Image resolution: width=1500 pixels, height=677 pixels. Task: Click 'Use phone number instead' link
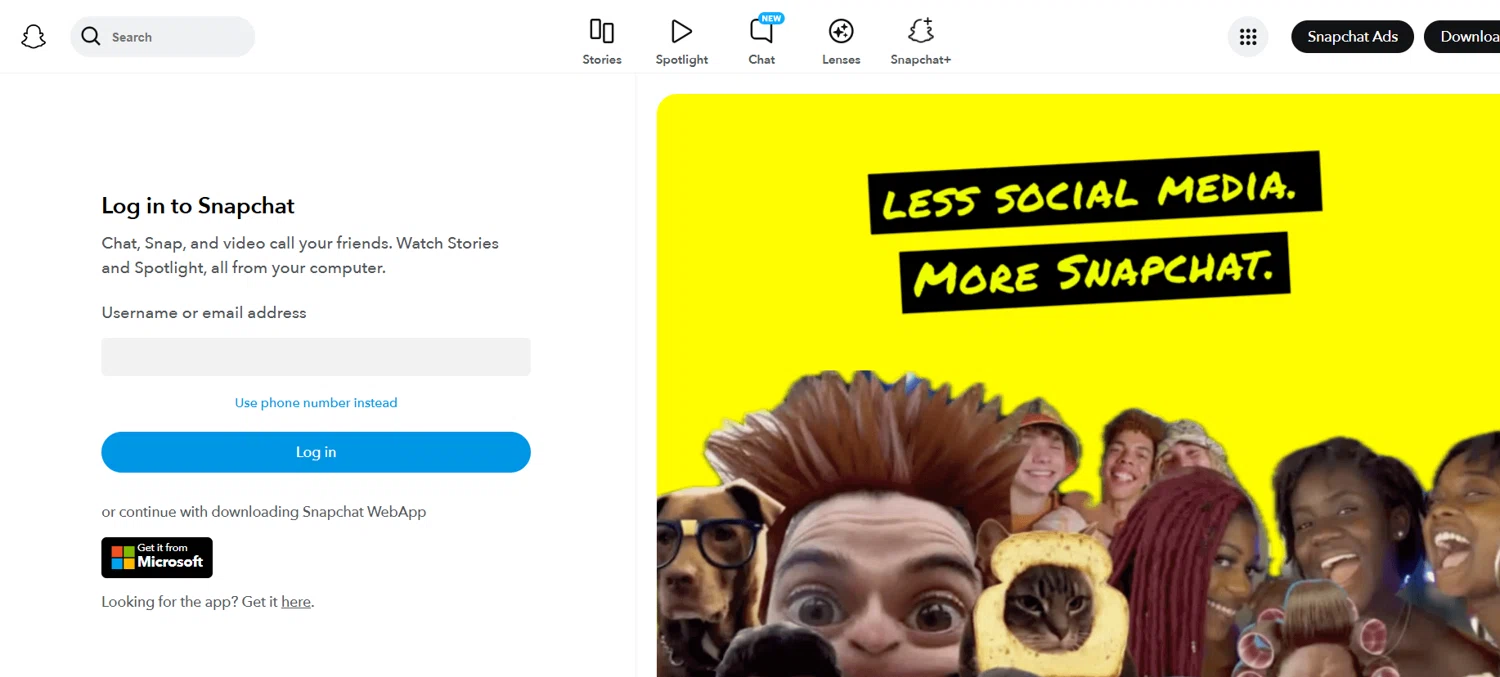pyautogui.click(x=316, y=403)
